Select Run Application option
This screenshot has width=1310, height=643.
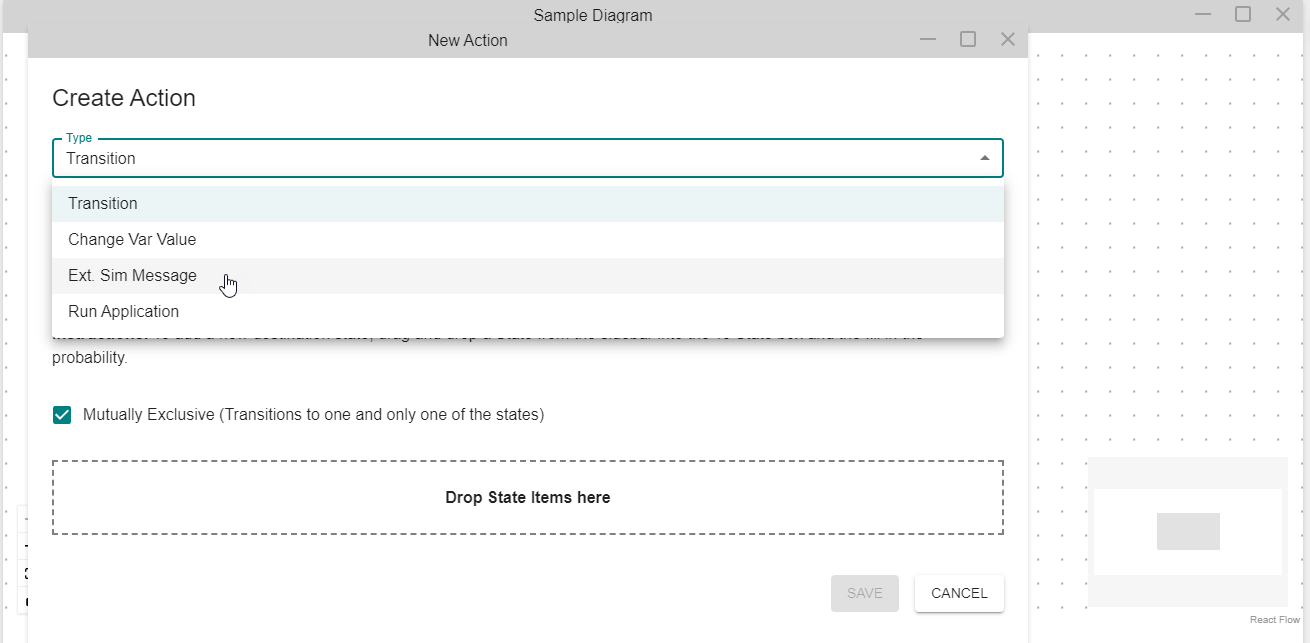pos(527,312)
